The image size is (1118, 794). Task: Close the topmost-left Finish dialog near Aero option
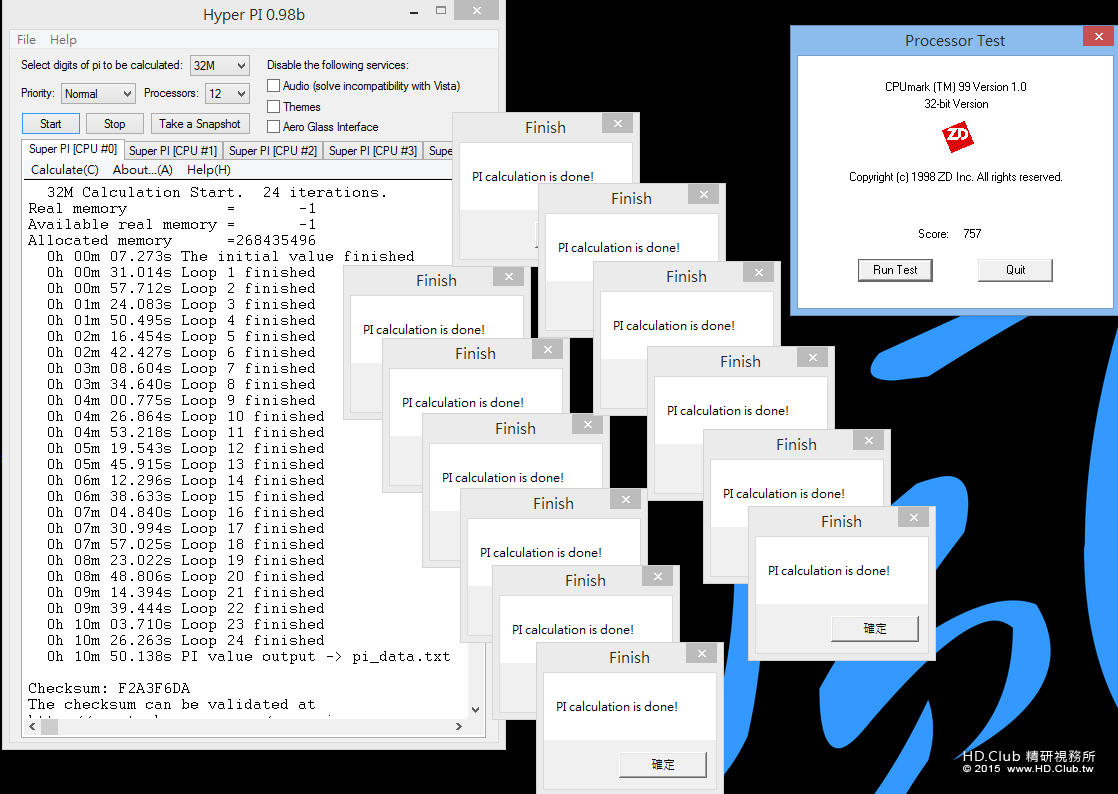[x=617, y=123]
